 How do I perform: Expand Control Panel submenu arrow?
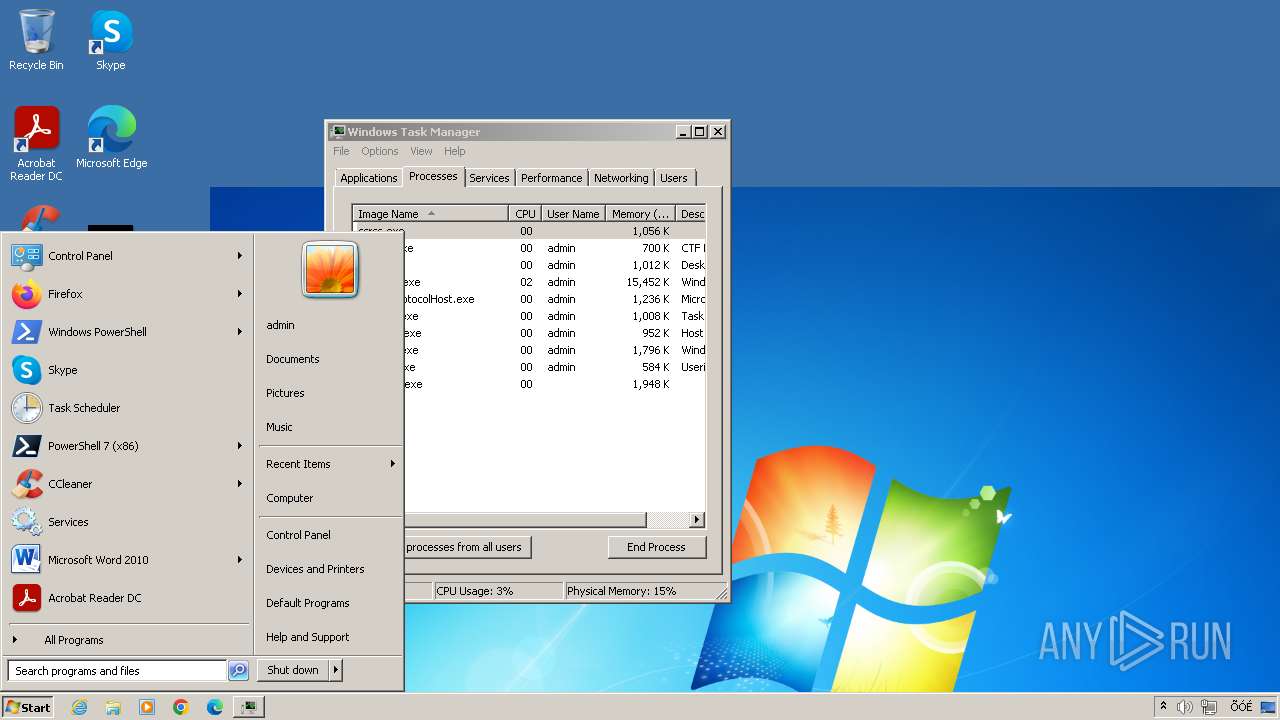click(x=240, y=256)
